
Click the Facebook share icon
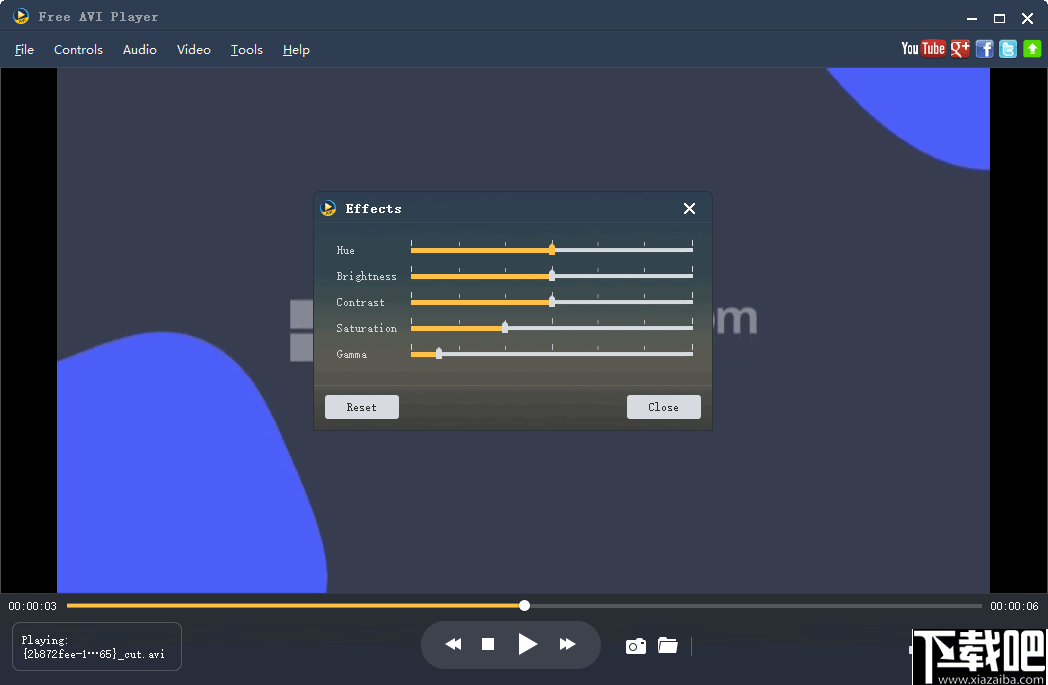985,49
